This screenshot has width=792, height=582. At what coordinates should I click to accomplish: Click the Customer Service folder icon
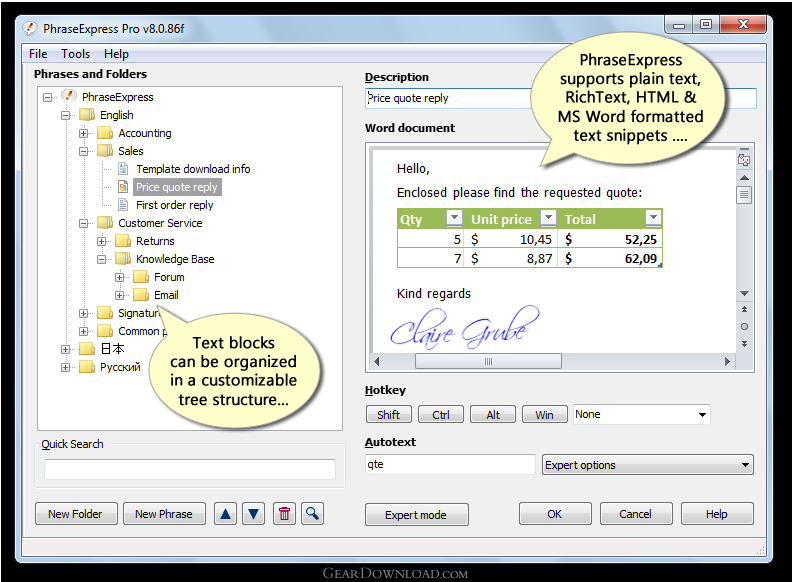click(105, 223)
